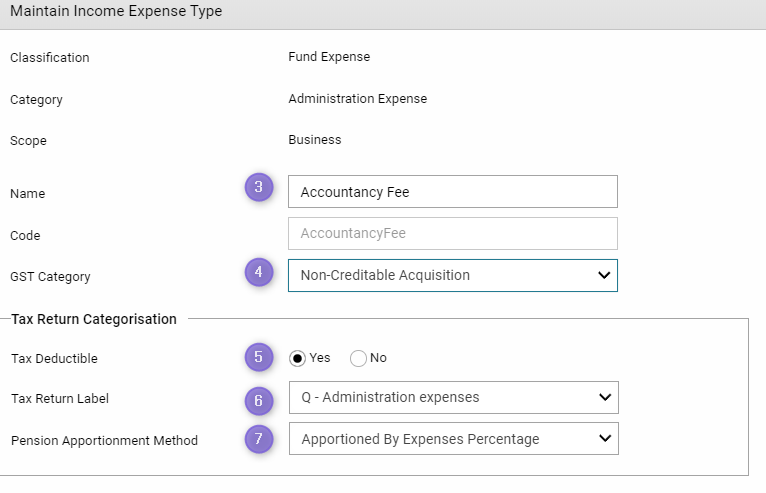Screen dimensions: 766x493
Task: Click the 'Fund Expense' classification value
Action: point(329,57)
